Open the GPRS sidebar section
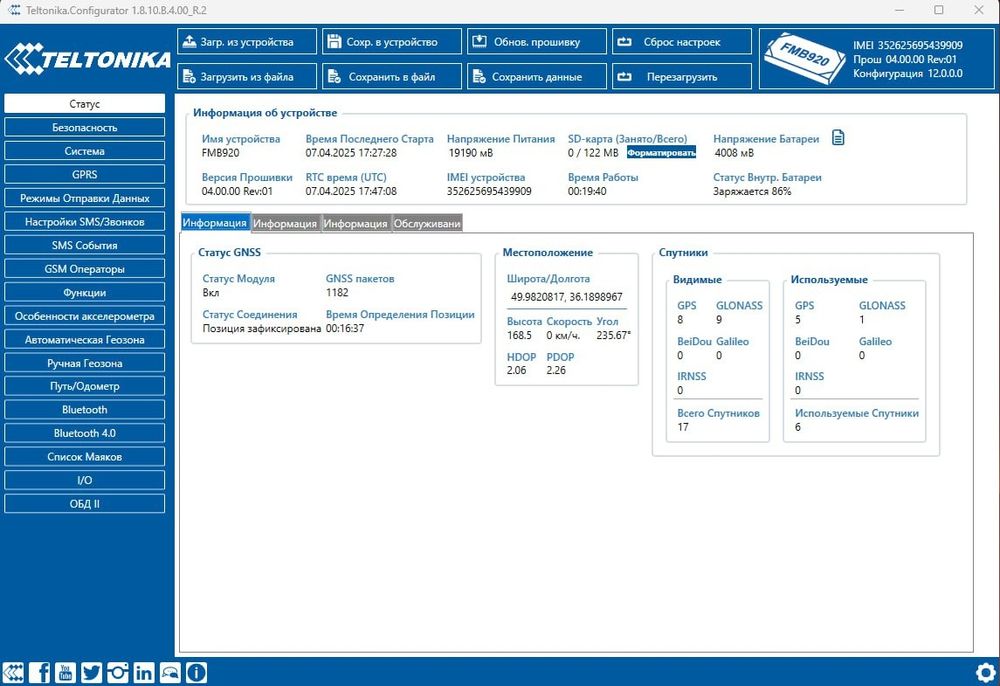Screen dimensions: 1000x686 [84, 174]
